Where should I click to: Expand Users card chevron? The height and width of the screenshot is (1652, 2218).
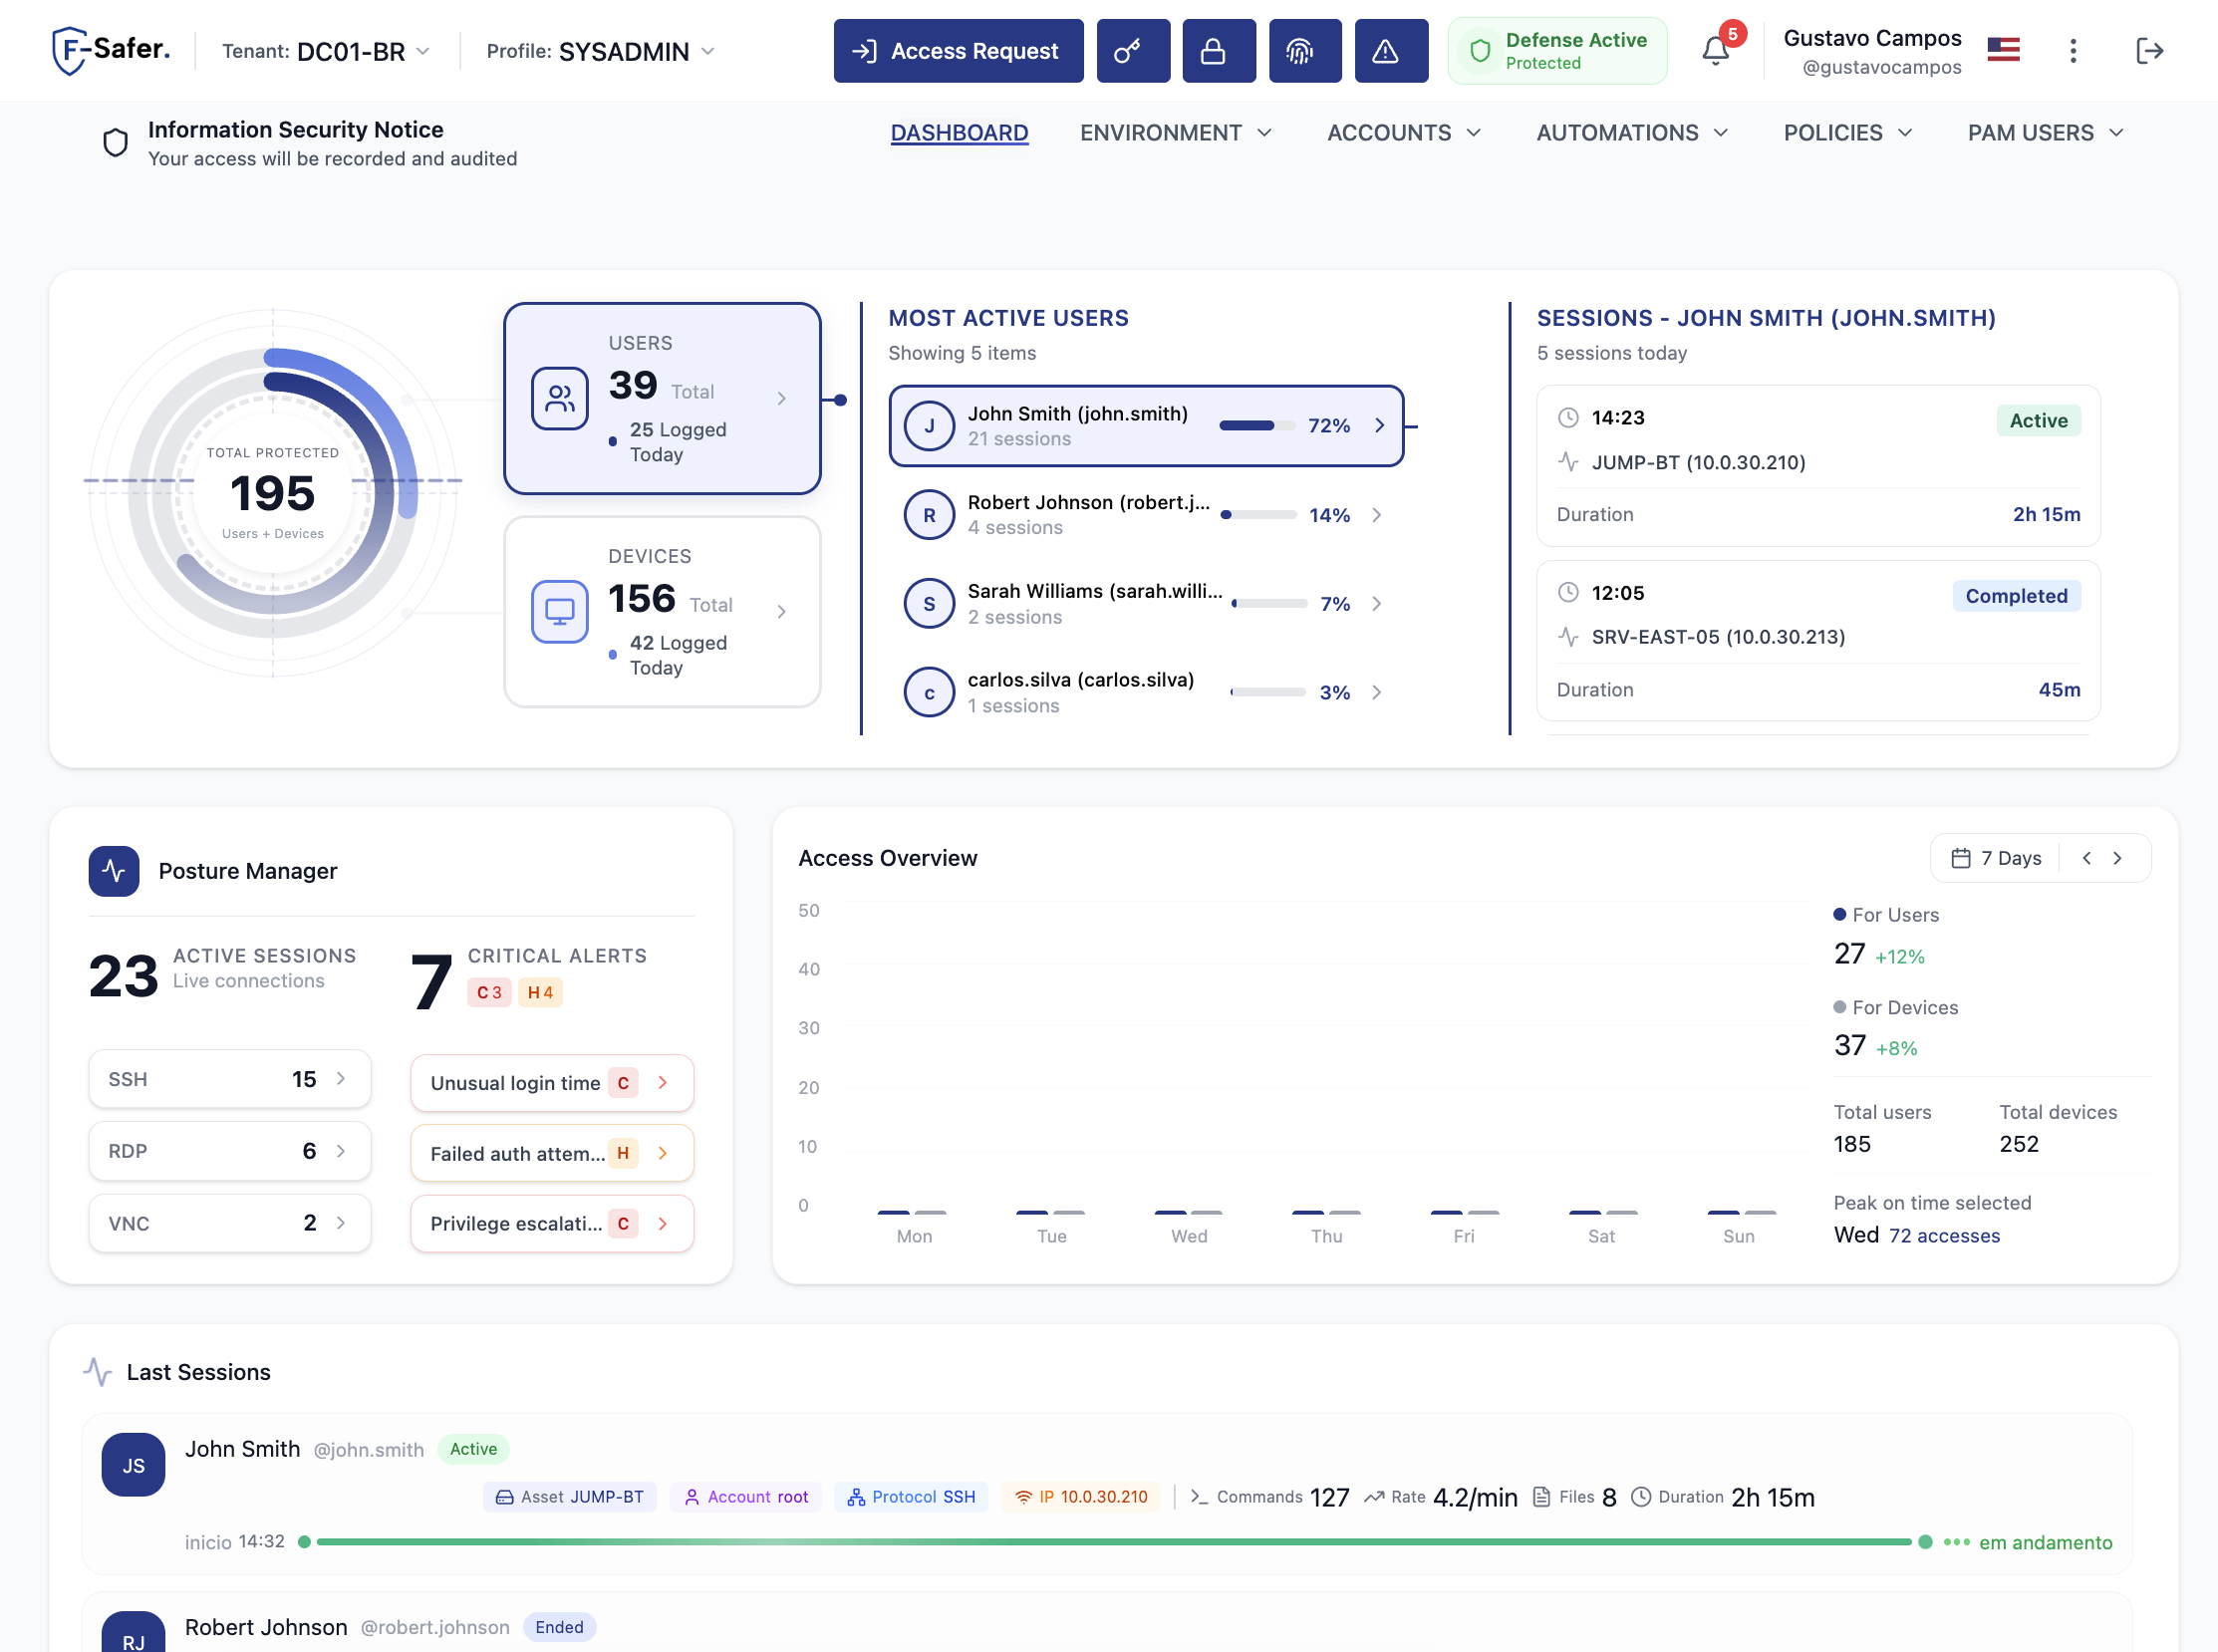(782, 399)
